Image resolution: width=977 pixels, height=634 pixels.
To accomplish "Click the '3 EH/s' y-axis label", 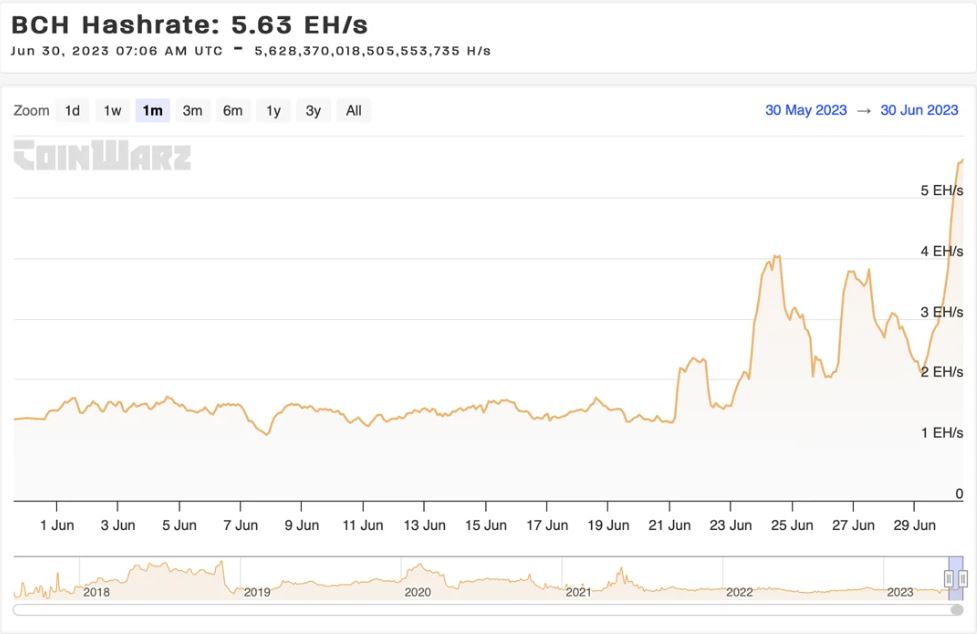I will click(941, 312).
